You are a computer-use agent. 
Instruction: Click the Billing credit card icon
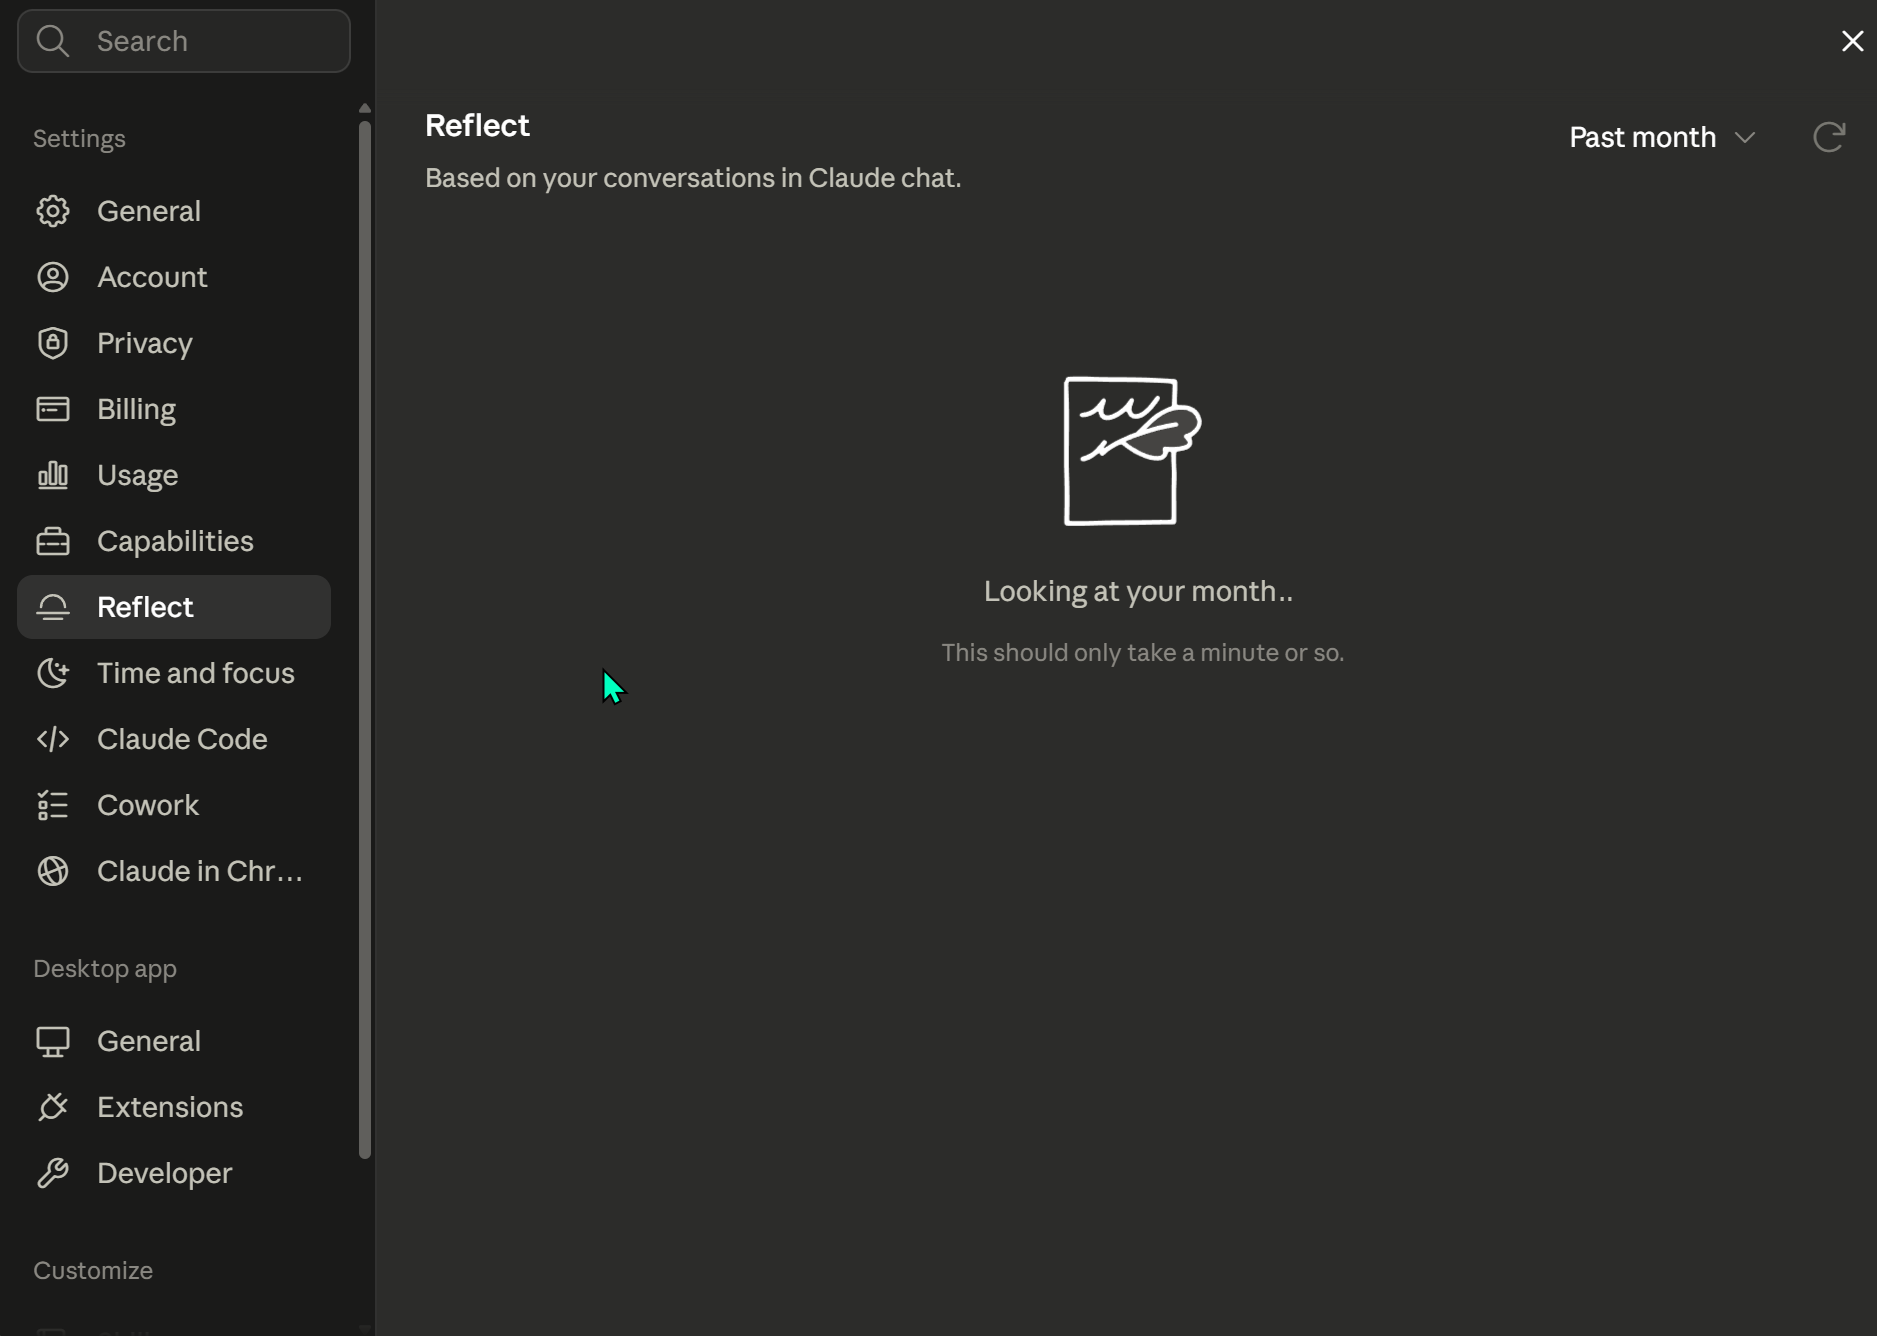tap(53, 409)
